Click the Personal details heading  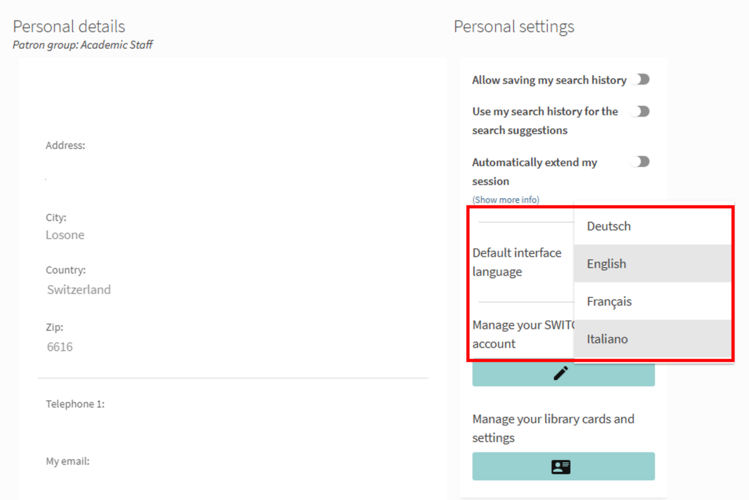pos(69,27)
